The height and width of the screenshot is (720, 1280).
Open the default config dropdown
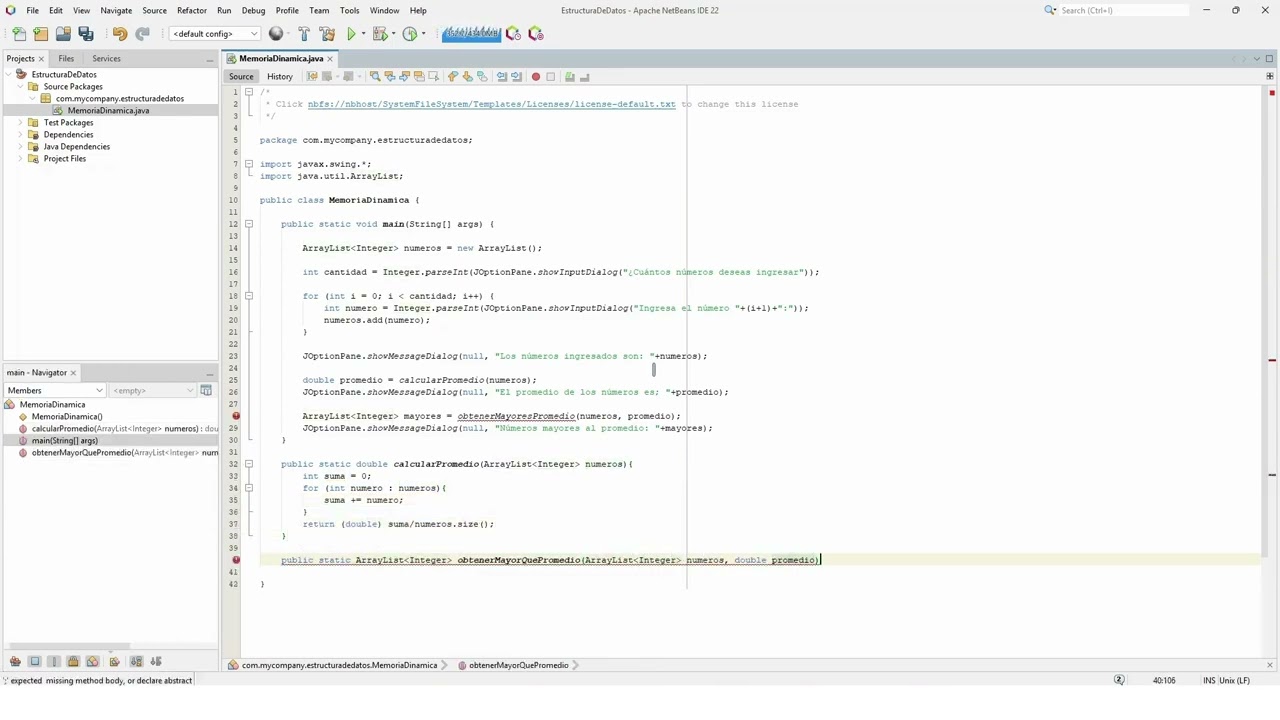pos(215,34)
